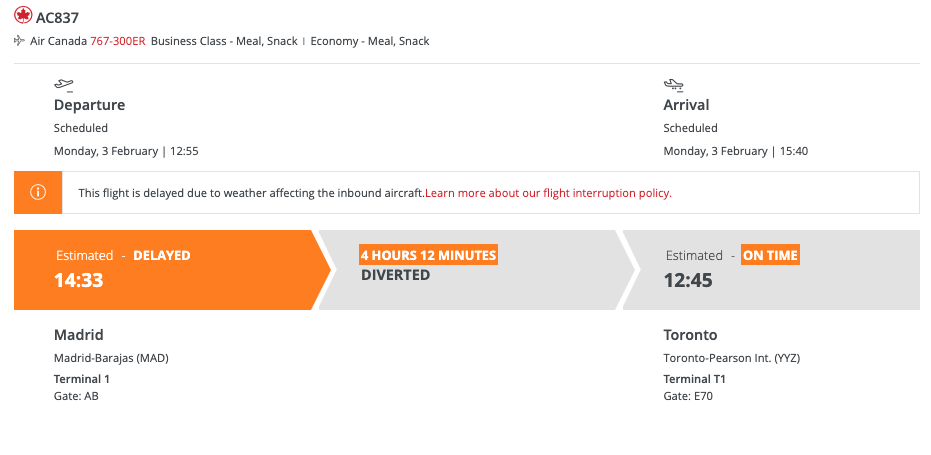
Task: Click the 4 HOURS 12 MINUTES duration badge
Action: (428, 255)
